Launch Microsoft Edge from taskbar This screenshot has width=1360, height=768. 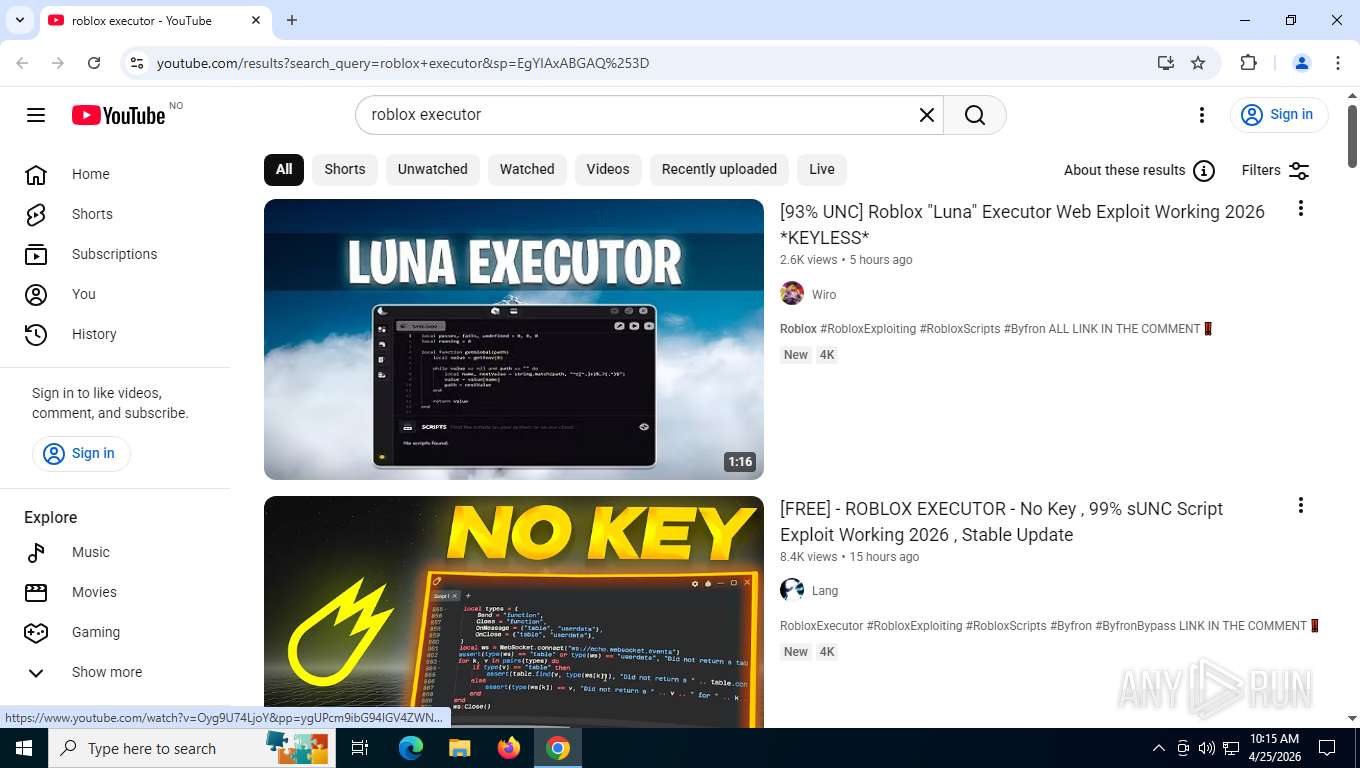click(x=411, y=748)
